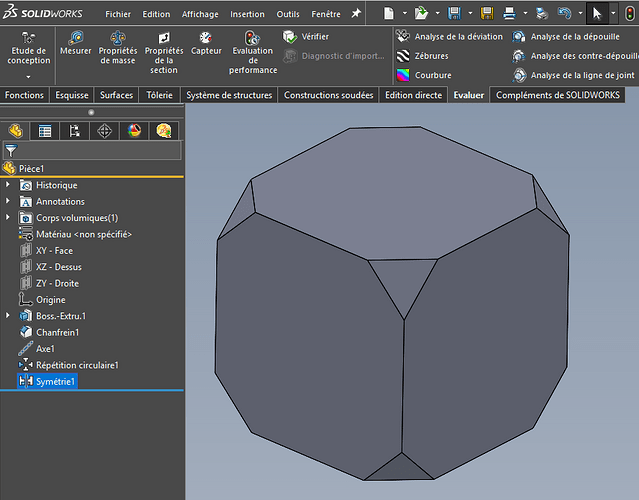Select the Symétrie1 feature
This screenshot has width=639, height=500.
[47, 381]
